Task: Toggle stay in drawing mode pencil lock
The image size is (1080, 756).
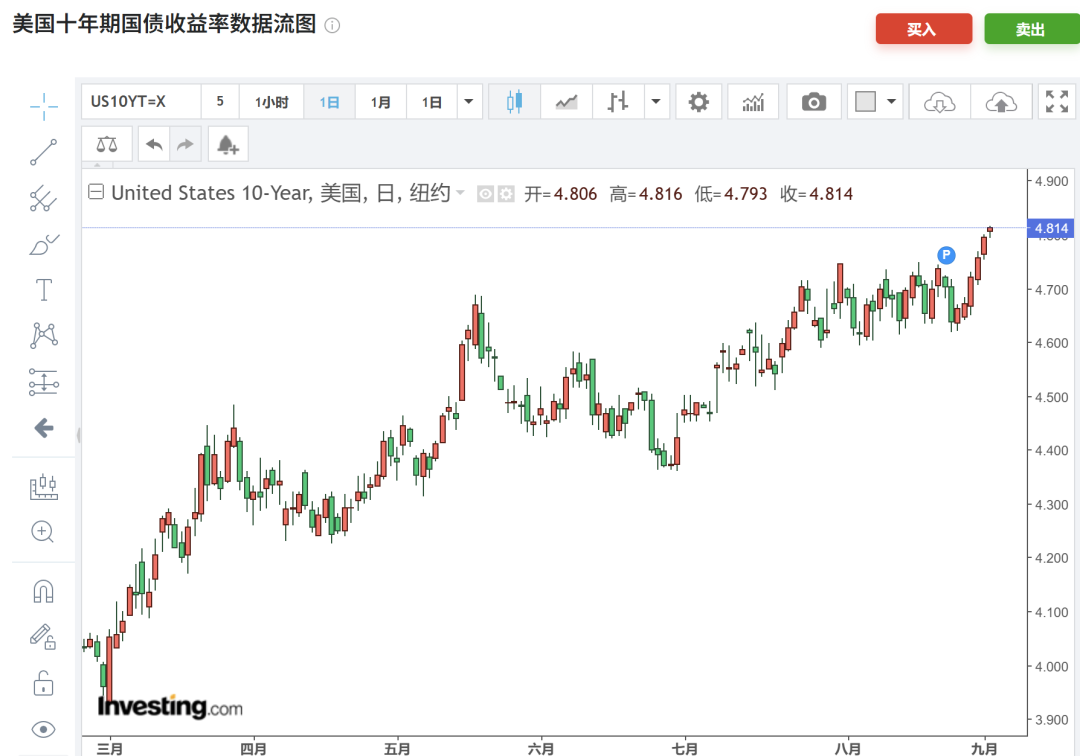Action: click(x=43, y=637)
